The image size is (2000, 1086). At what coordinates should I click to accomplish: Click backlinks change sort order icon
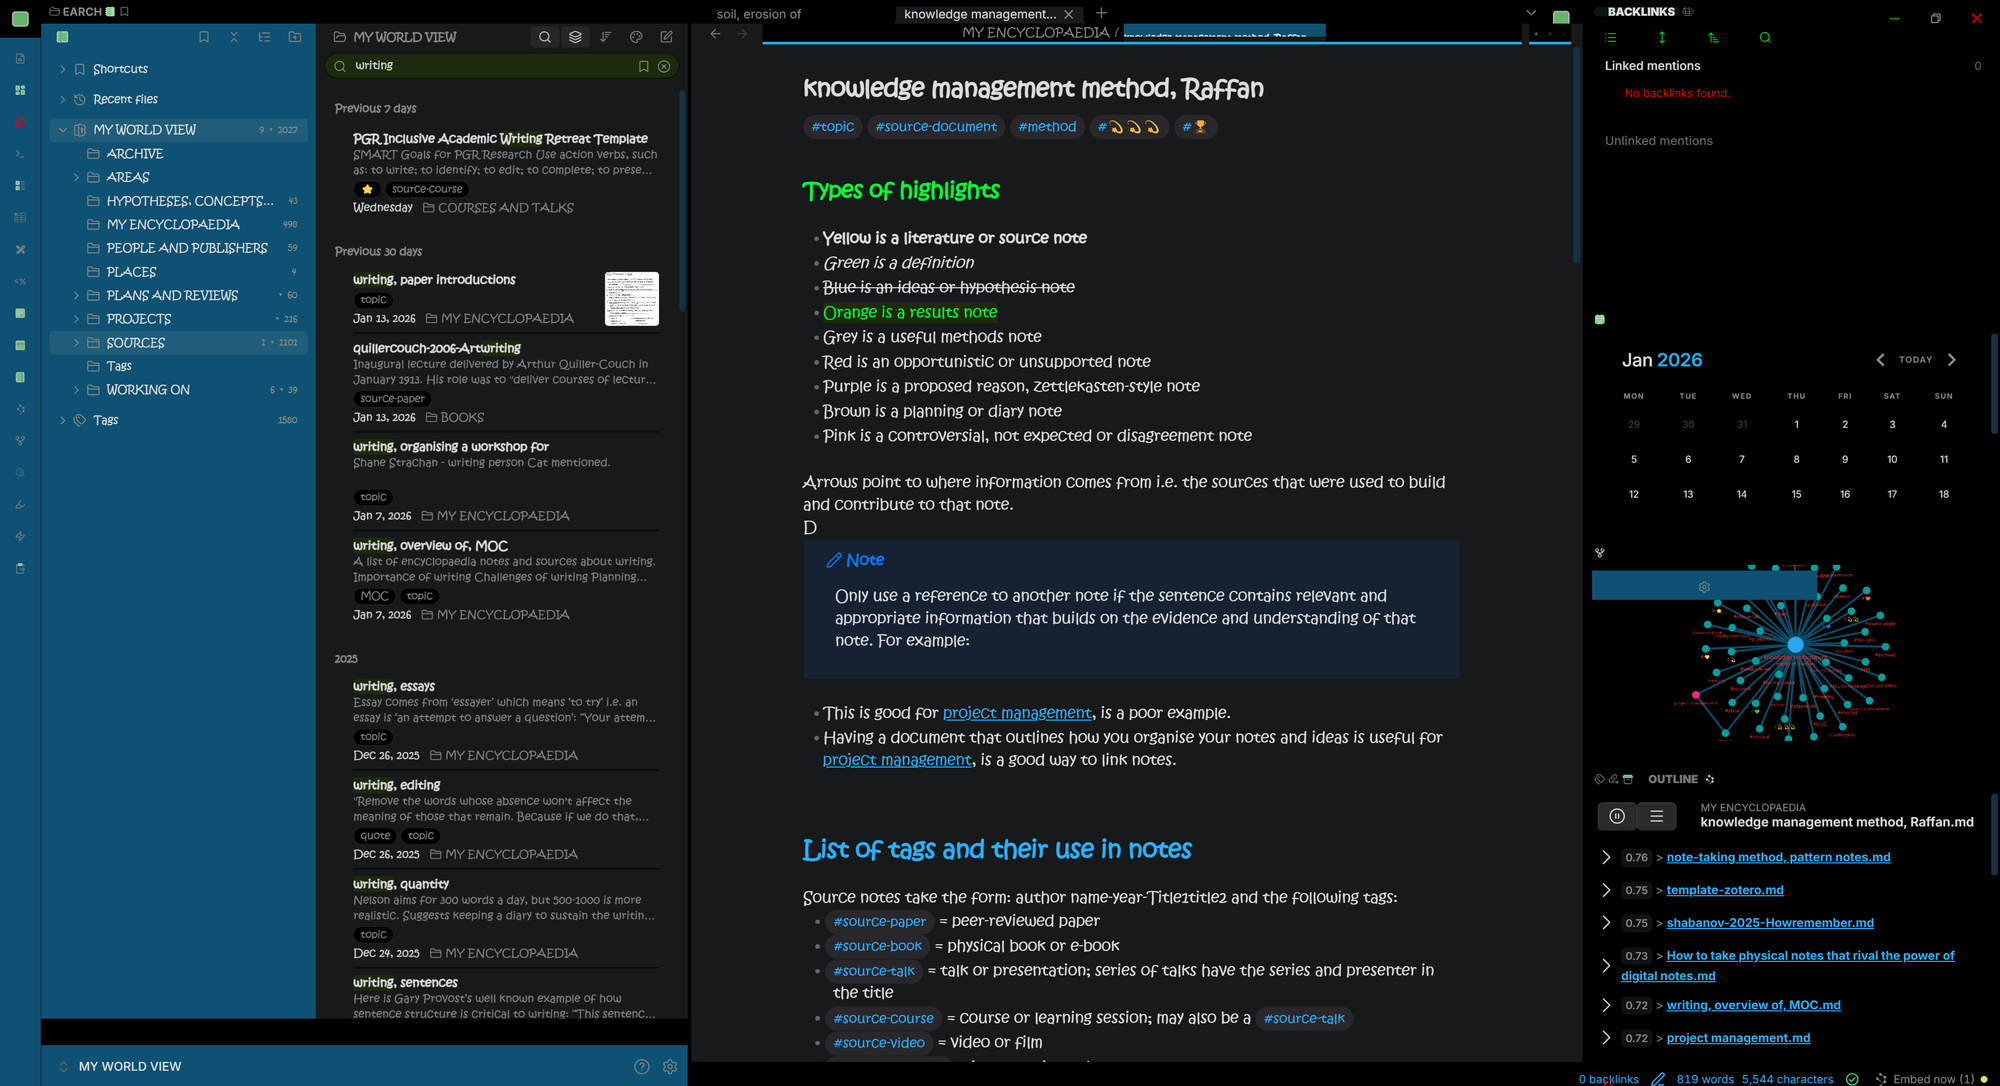(x=1713, y=38)
